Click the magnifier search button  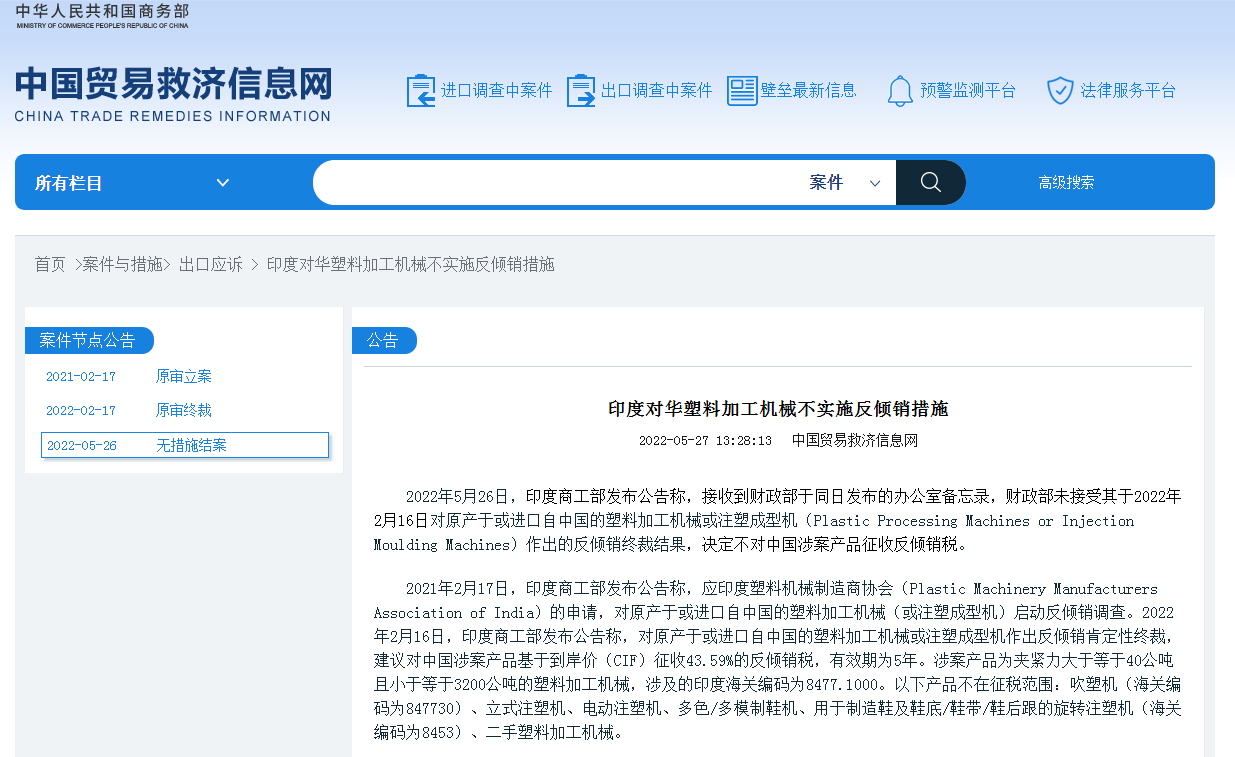coord(931,182)
